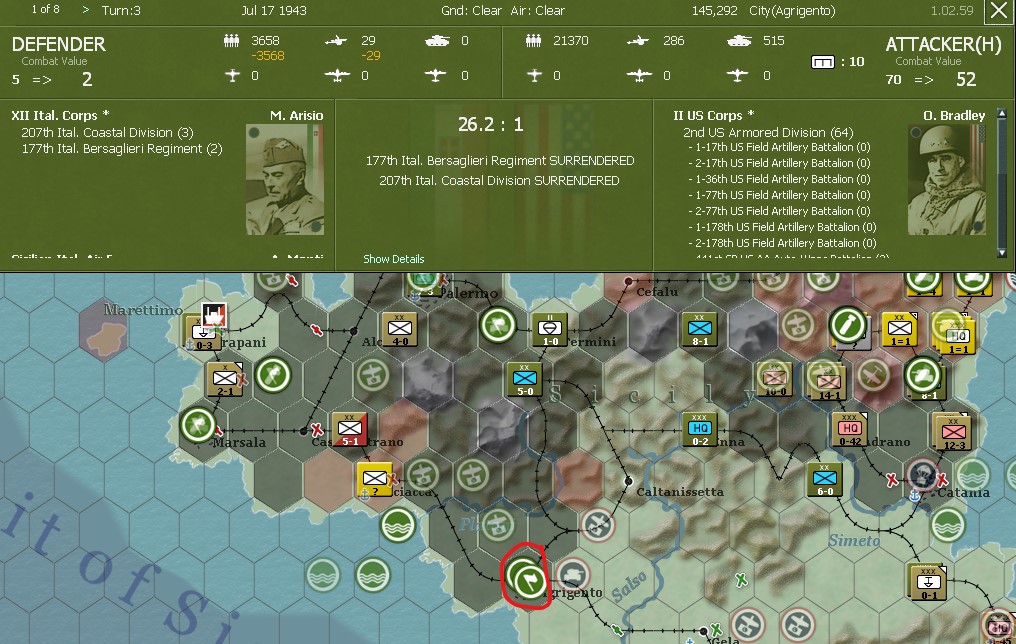The width and height of the screenshot is (1016, 644).
Task: Select the faded 14-1 unit counter
Action: pyautogui.click(x=829, y=383)
